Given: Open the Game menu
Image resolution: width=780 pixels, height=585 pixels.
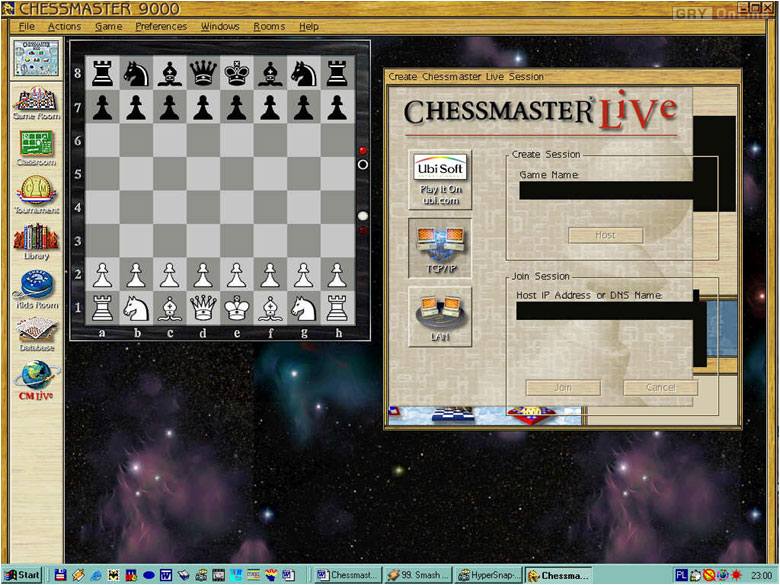Looking at the screenshot, I should 108,26.
